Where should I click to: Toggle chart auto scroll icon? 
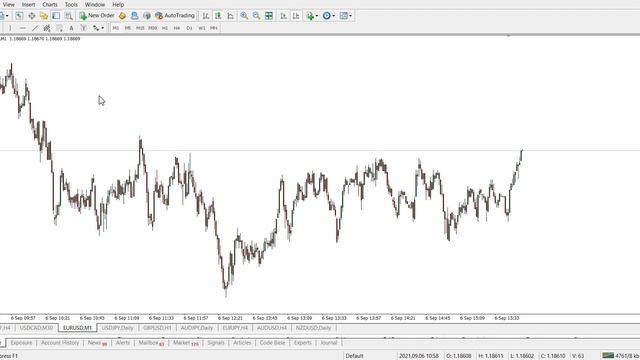coord(283,16)
